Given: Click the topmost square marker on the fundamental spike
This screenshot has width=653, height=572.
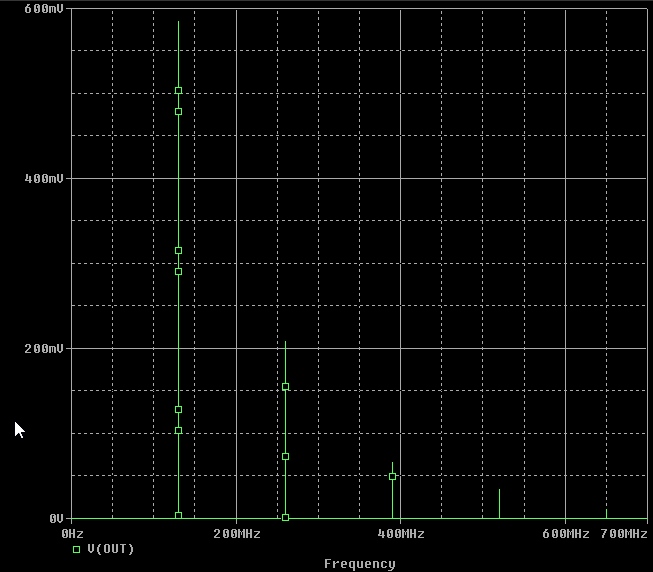Looking at the screenshot, I should tap(178, 90).
